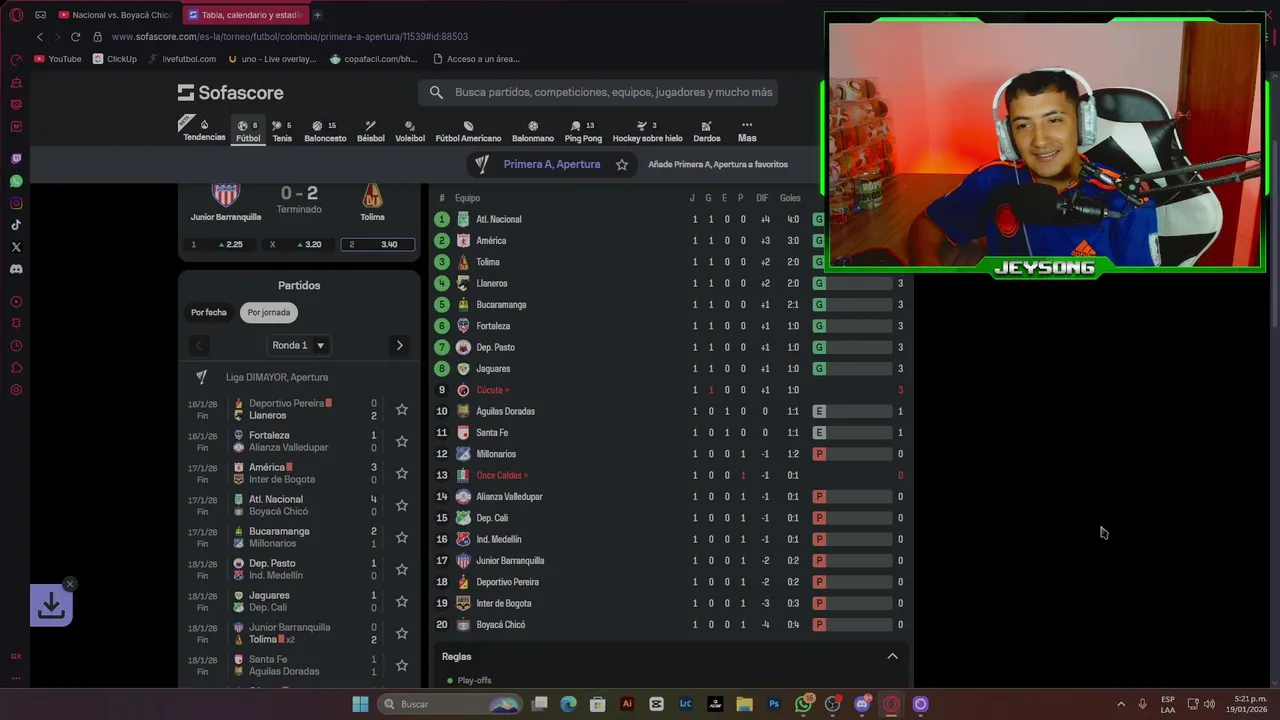
Task: Open the Mas sports menu
Action: pos(747,132)
